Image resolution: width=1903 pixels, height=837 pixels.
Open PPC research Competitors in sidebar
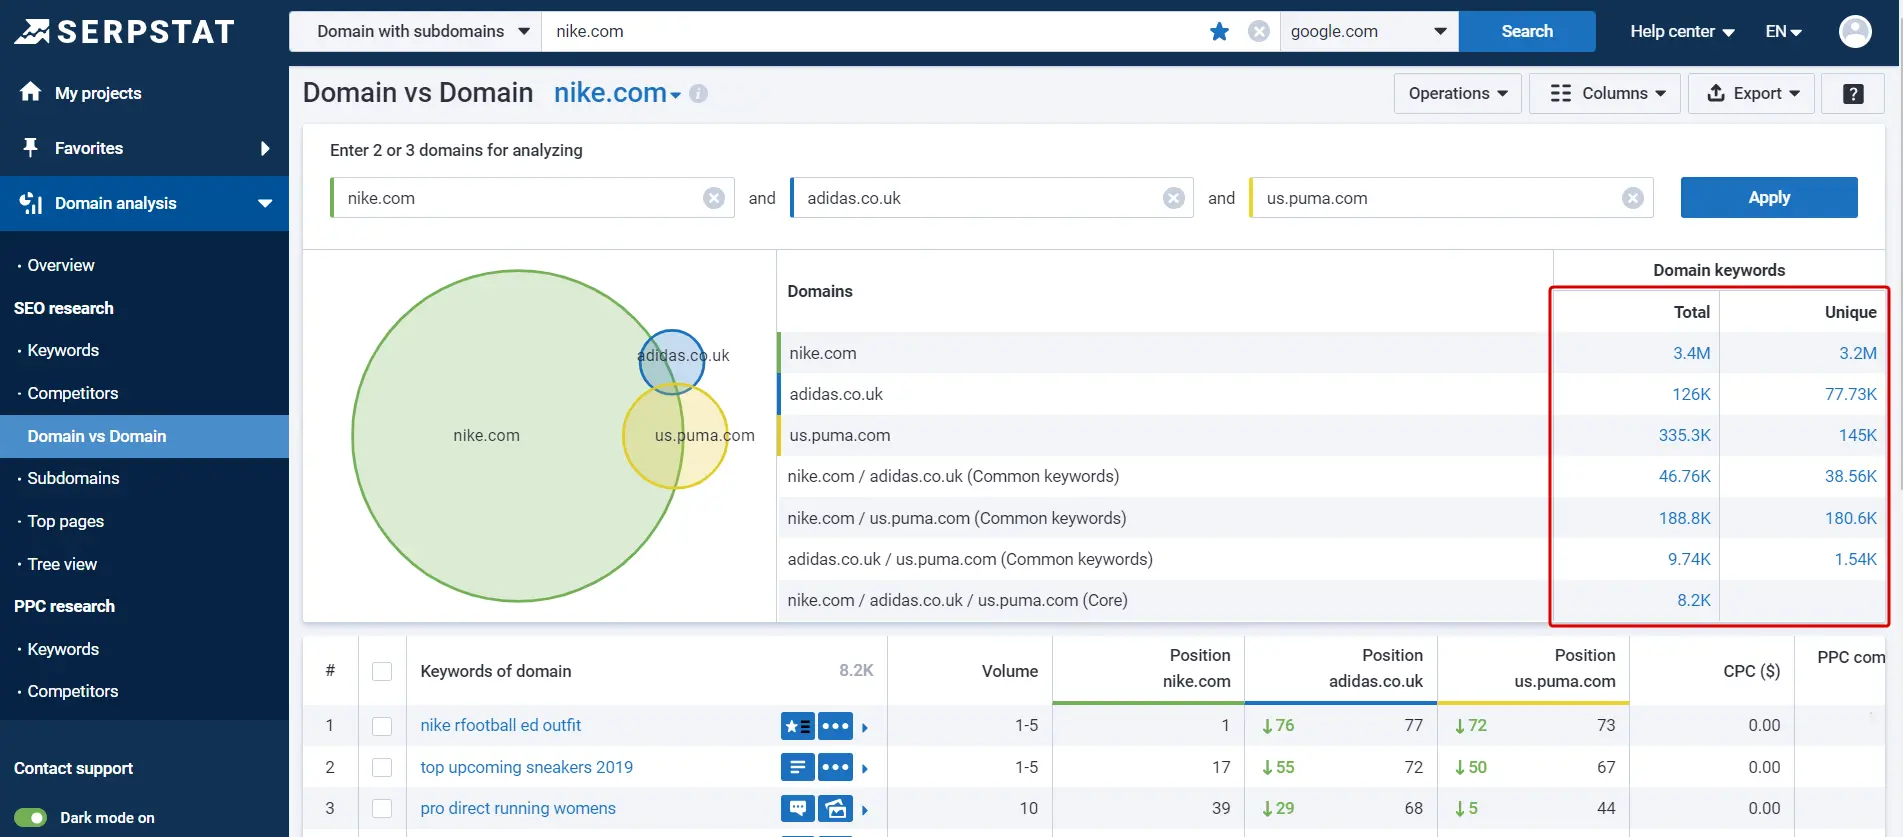[72, 691]
